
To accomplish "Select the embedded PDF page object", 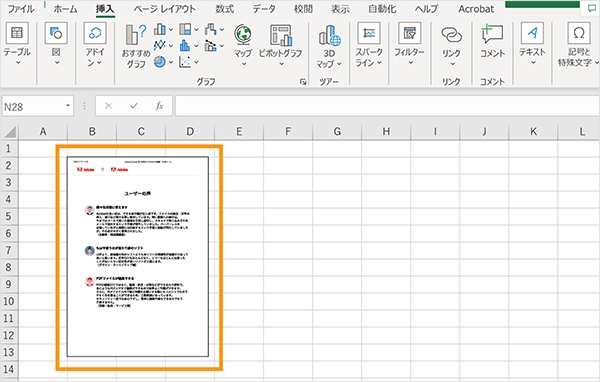I will [138, 256].
